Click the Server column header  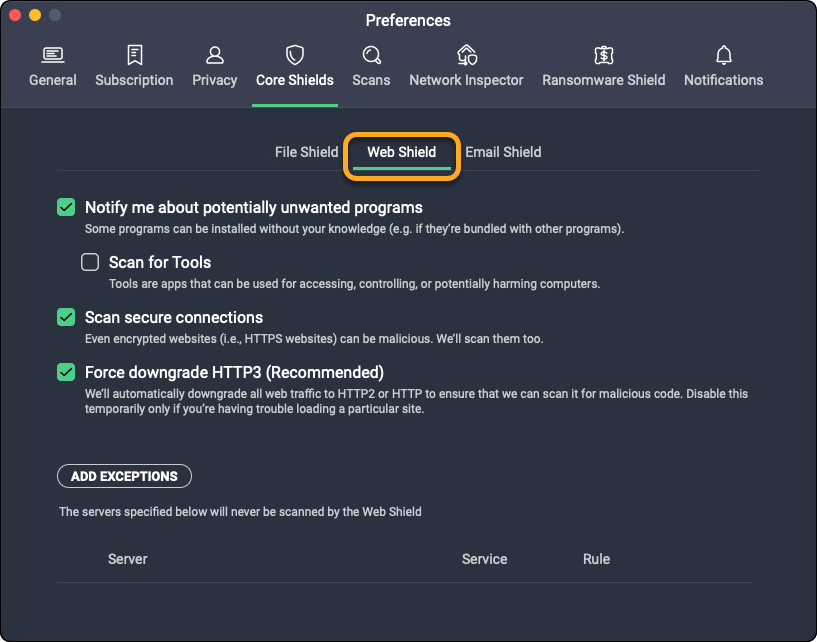(x=127, y=559)
